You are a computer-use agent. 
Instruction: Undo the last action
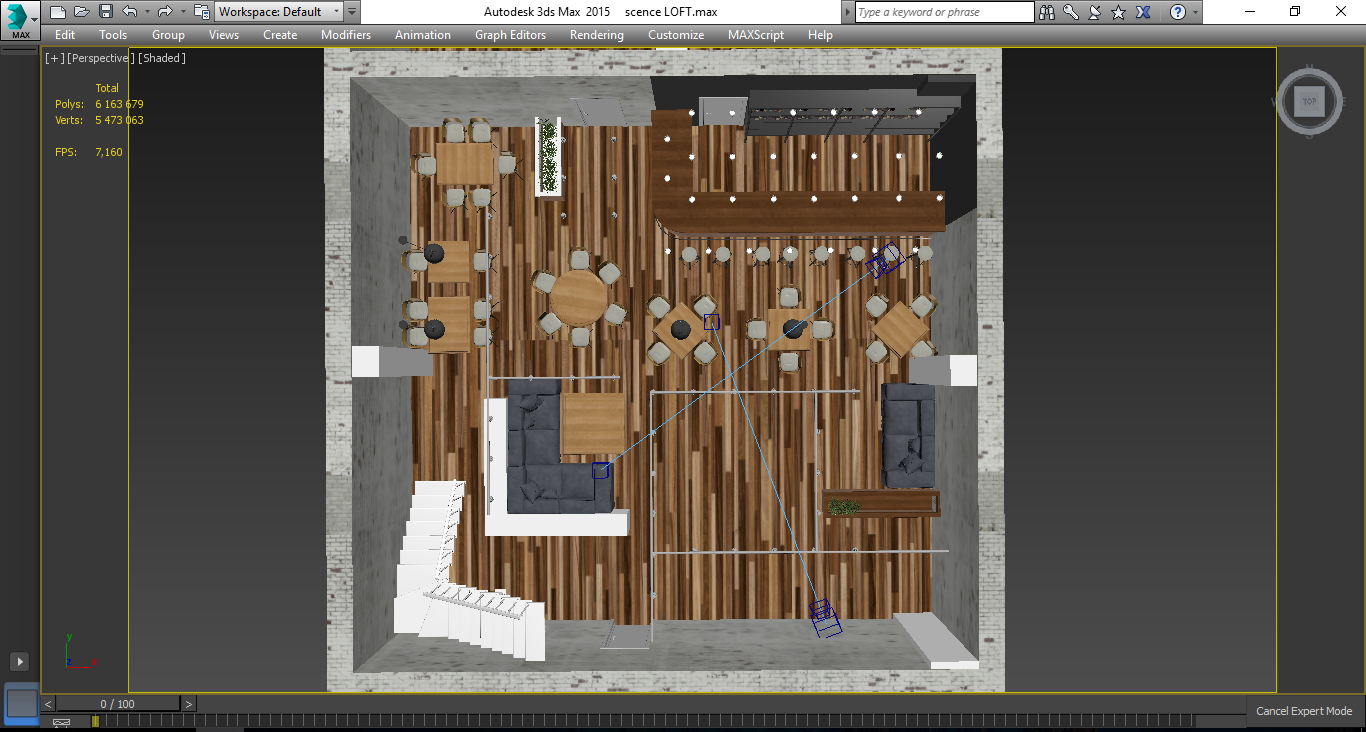tap(129, 12)
